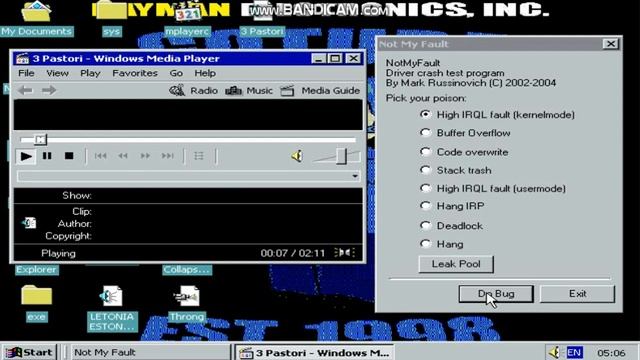Click the volume slider handle
Screen dimensions: 640x360
341,156
